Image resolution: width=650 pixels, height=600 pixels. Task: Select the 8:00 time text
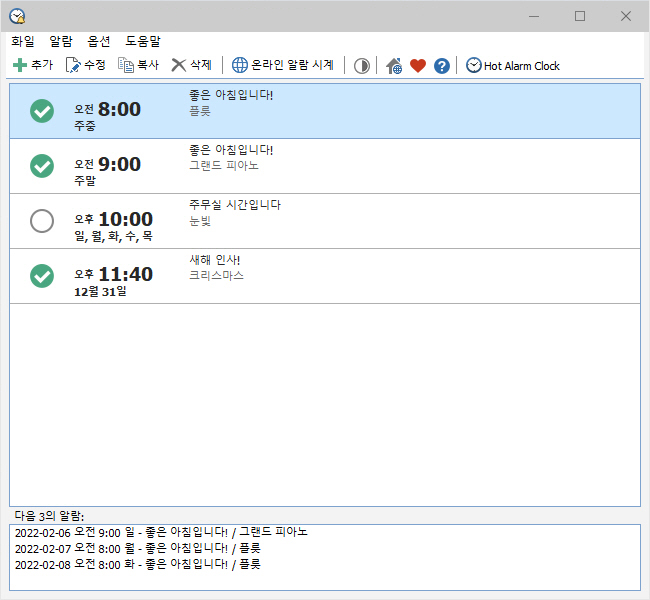click(119, 109)
